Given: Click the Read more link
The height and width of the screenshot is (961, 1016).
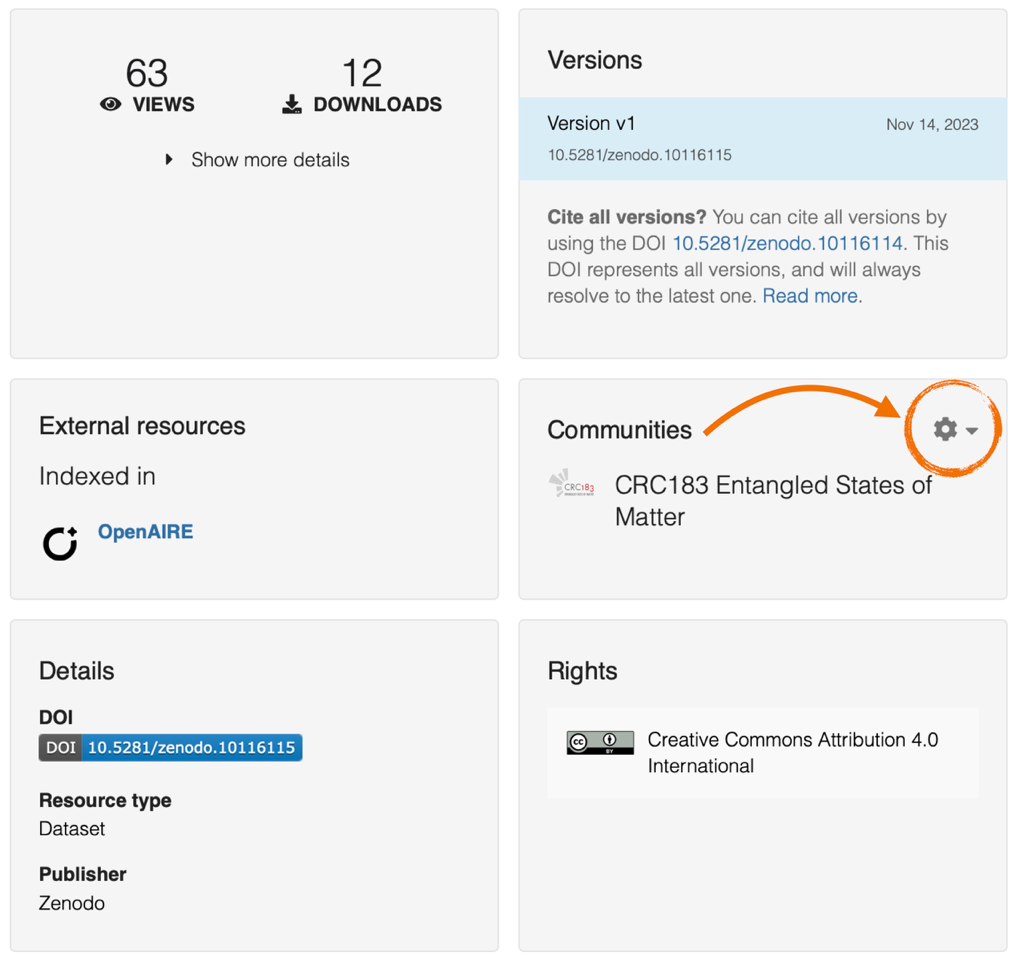Looking at the screenshot, I should pos(810,296).
